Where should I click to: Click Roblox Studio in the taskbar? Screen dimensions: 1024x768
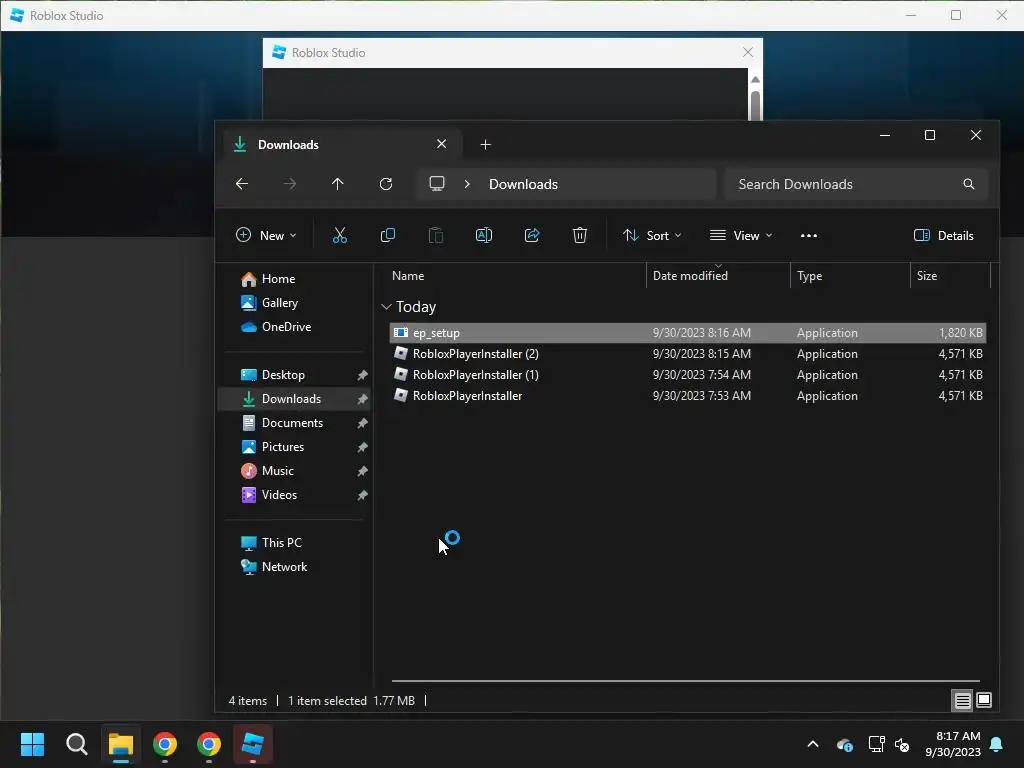253,744
